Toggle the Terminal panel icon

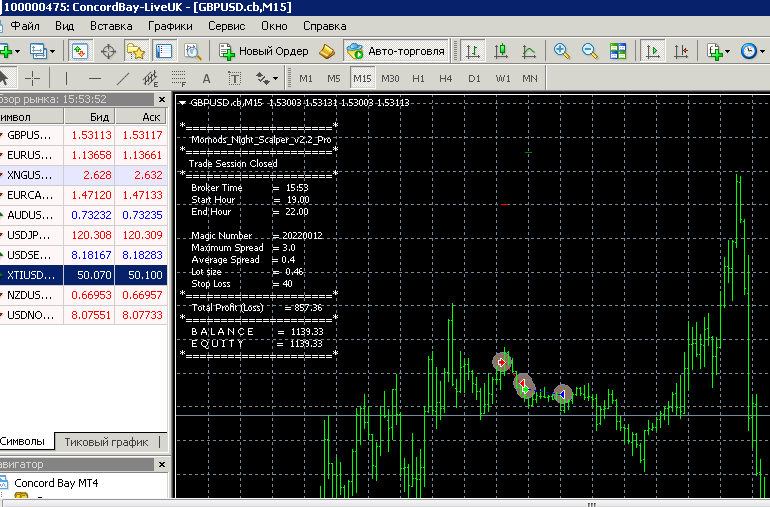164,51
